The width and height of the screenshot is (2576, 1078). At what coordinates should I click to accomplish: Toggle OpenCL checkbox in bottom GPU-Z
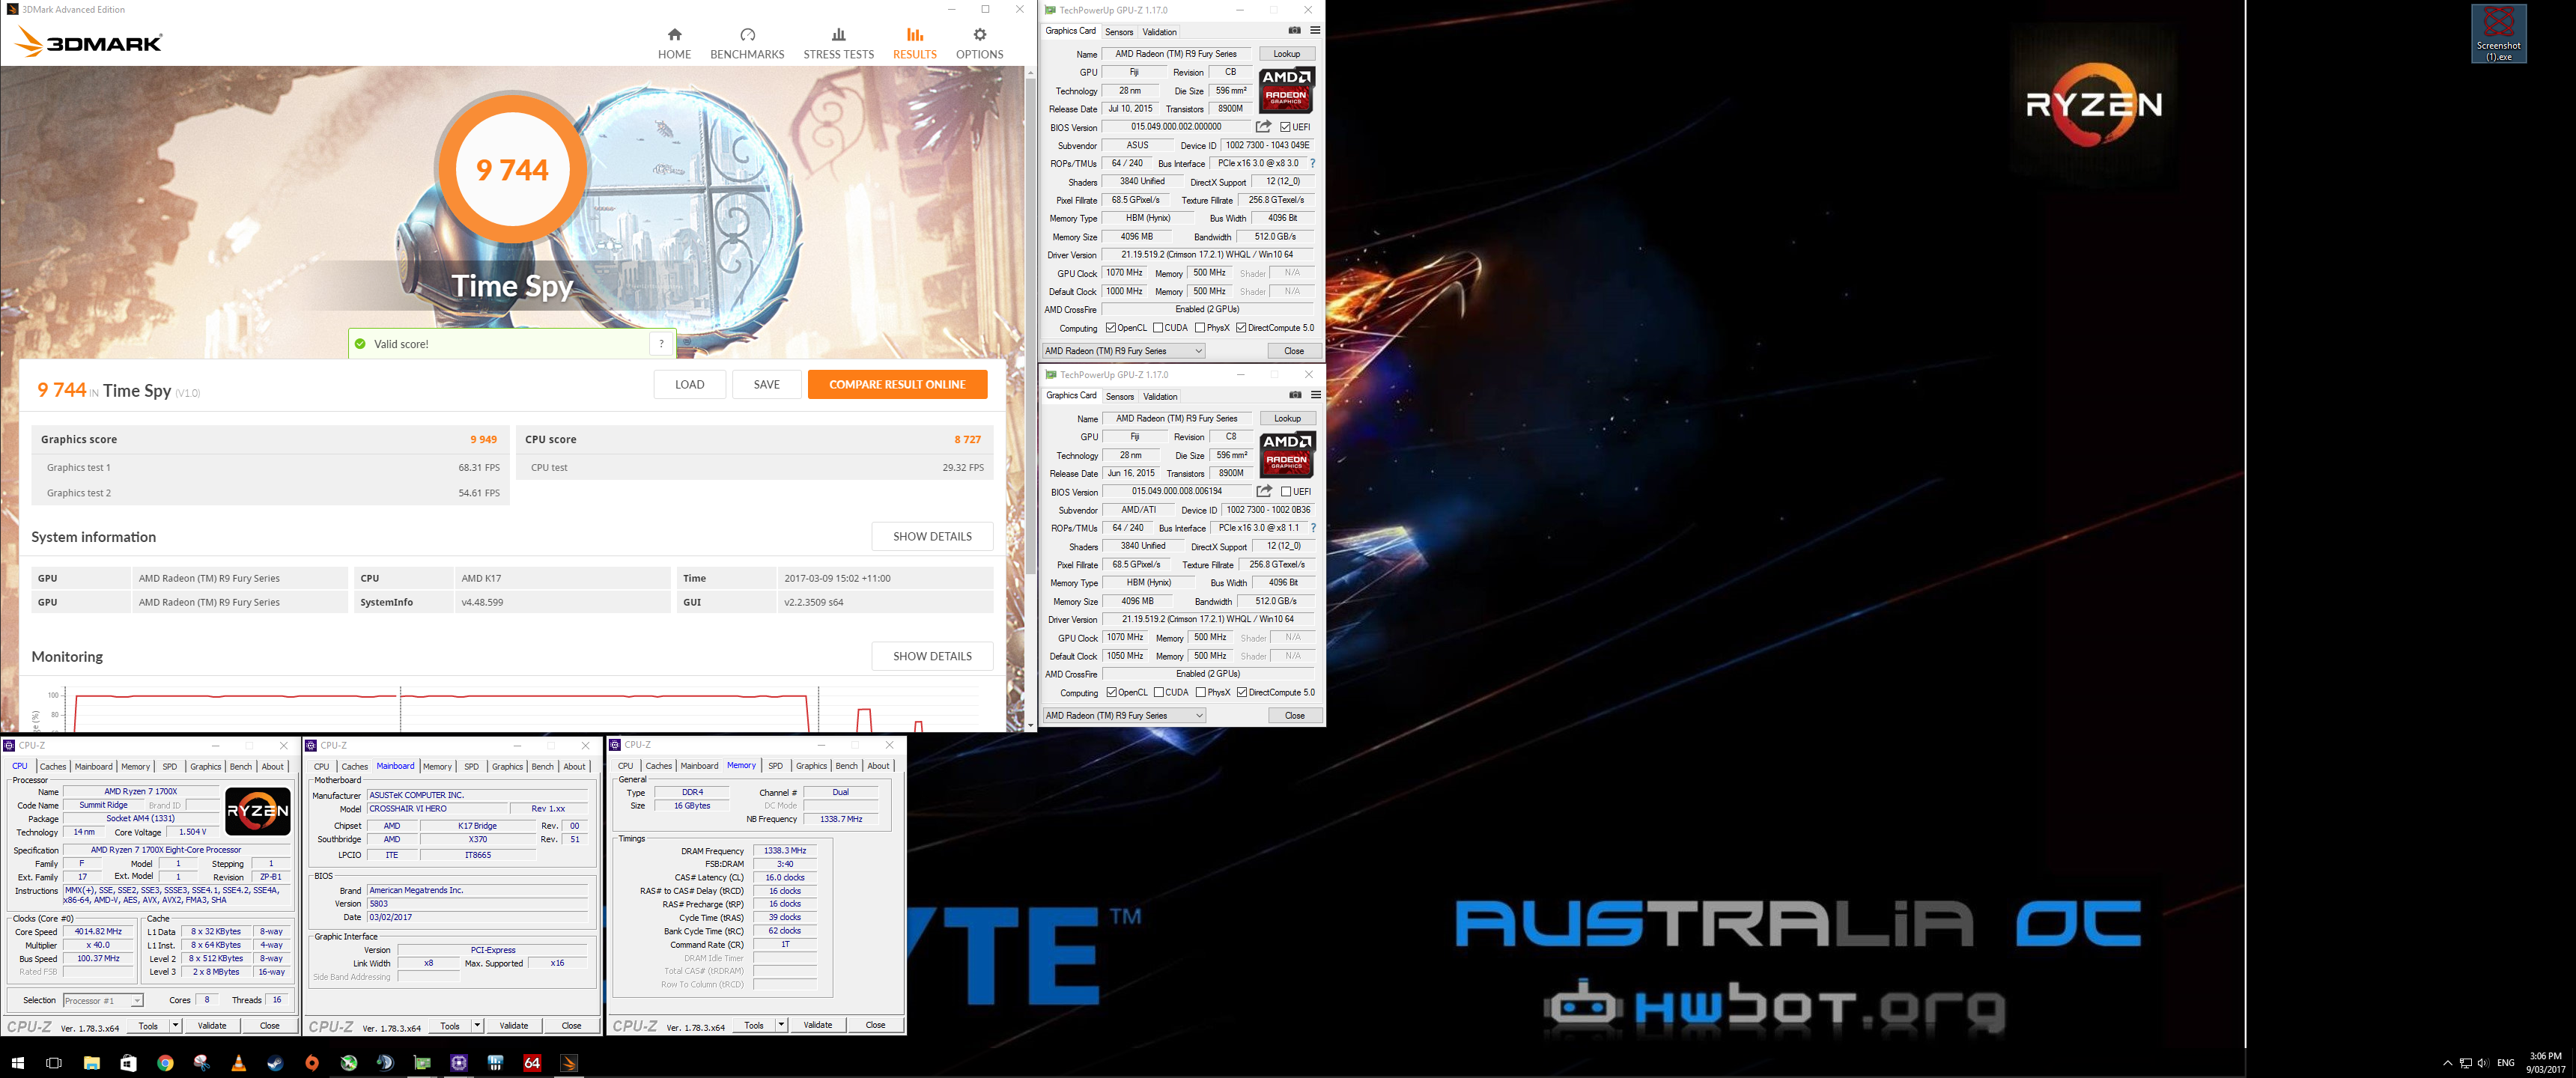(x=1111, y=692)
